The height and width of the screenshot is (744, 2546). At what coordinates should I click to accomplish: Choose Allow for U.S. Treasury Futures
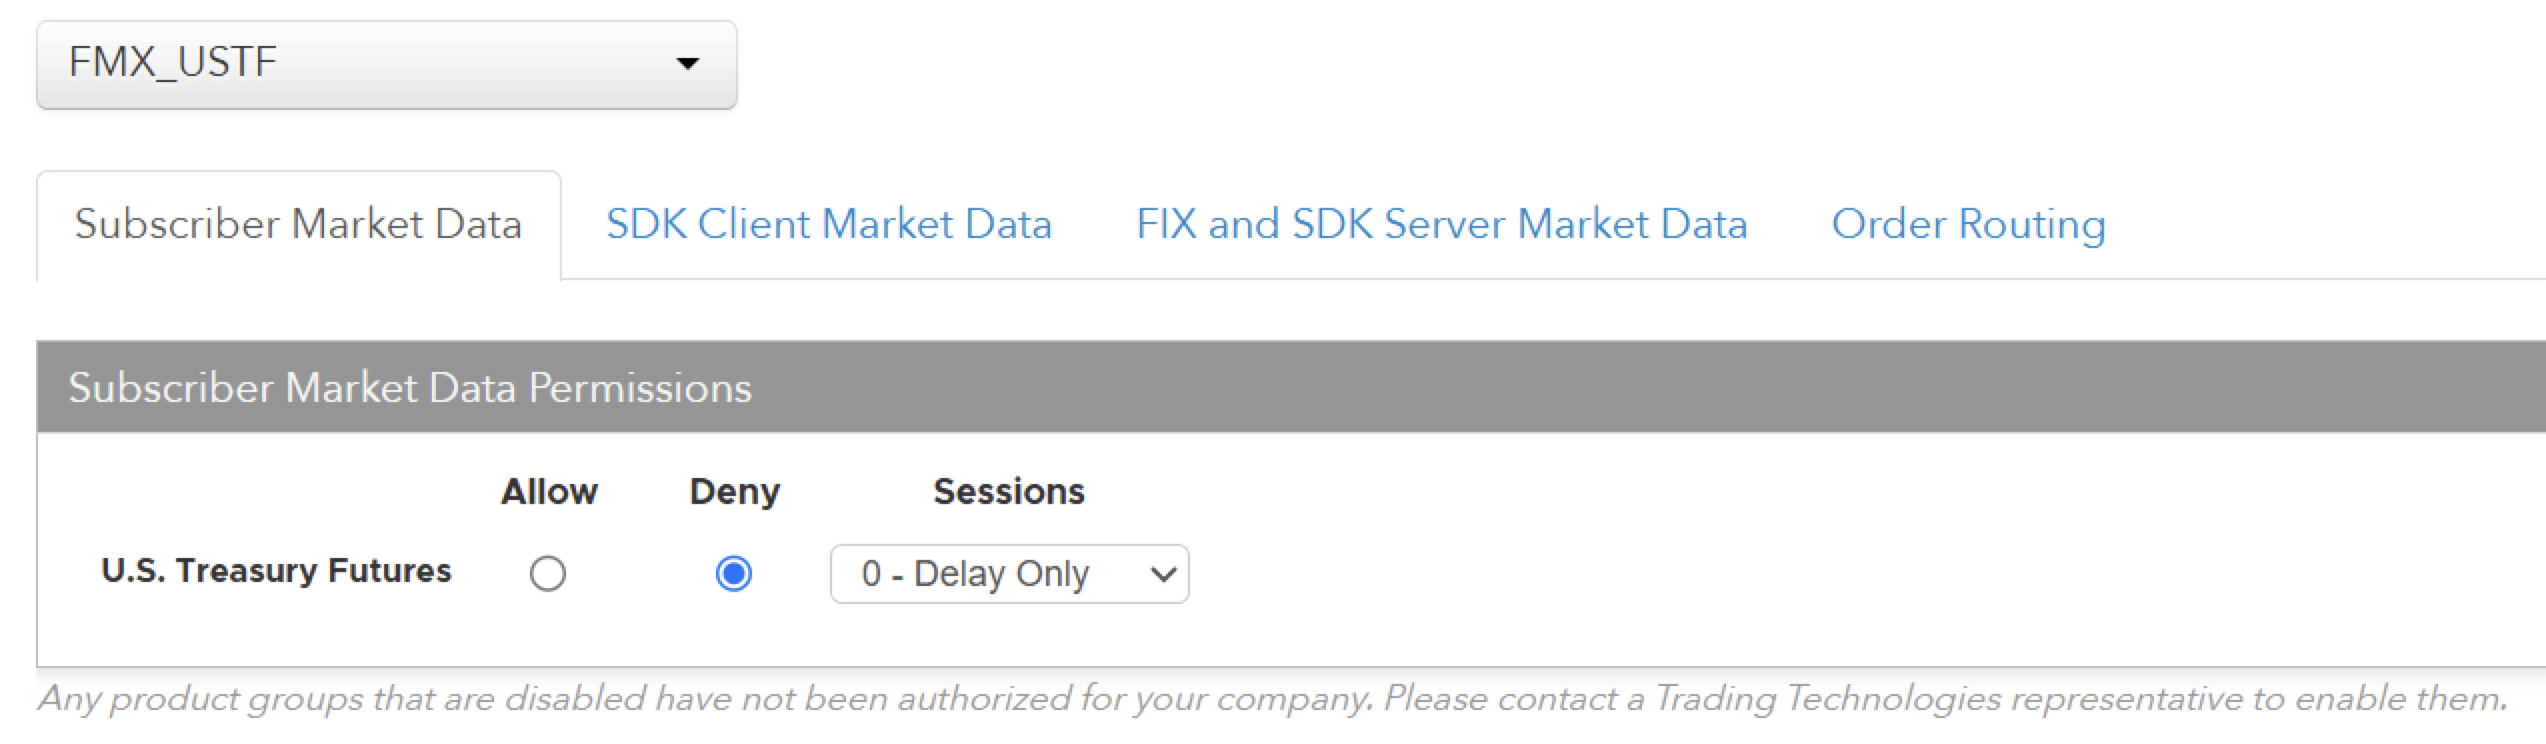click(548, 574)
